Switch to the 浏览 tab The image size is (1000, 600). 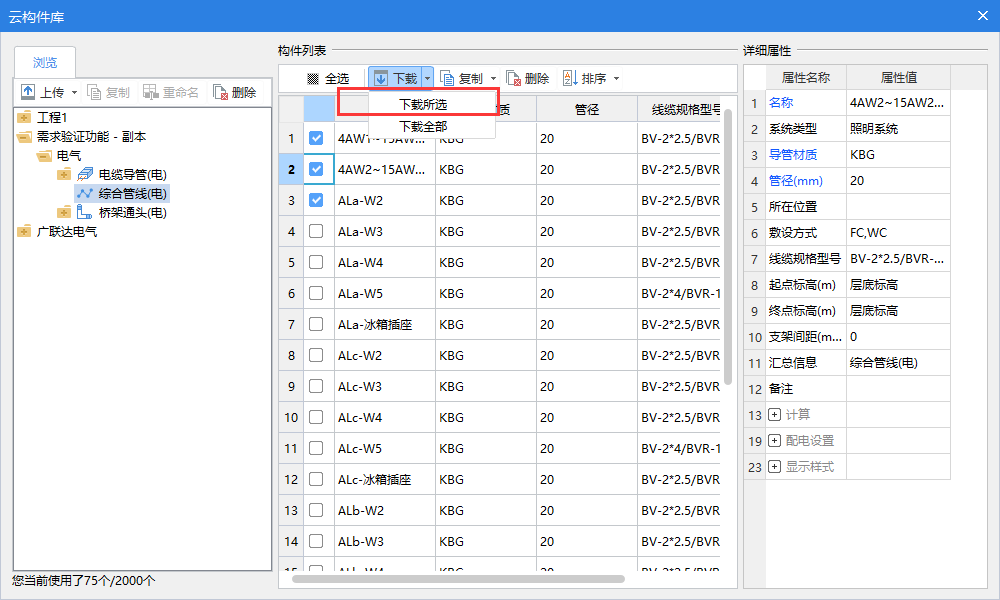coord(45,62)
